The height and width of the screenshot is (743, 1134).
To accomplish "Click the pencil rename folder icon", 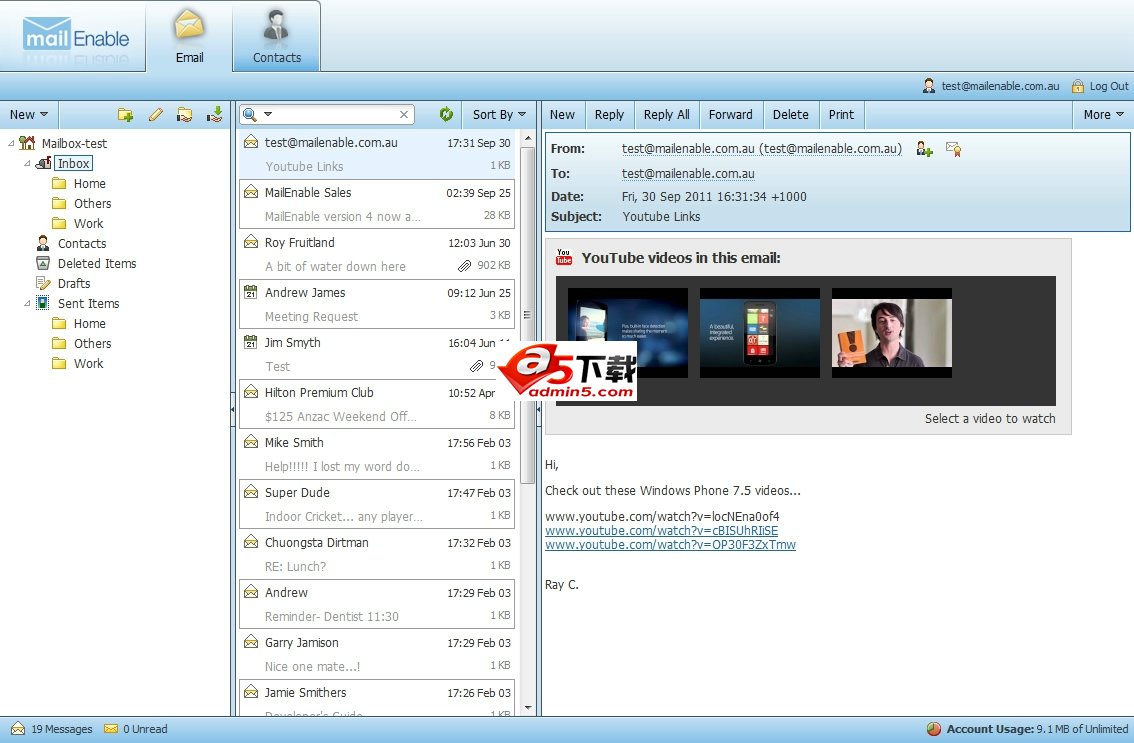I will [x=155, y=115].
